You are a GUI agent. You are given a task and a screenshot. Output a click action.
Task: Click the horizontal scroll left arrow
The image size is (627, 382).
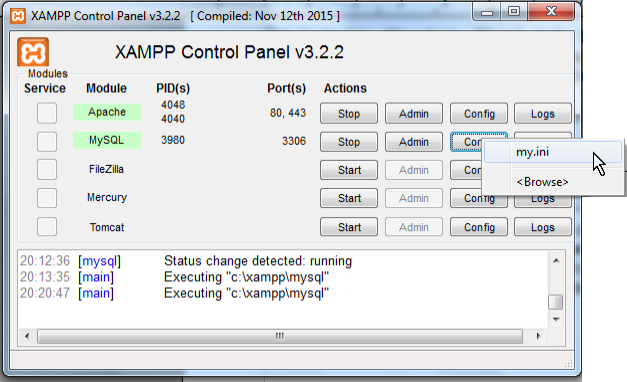pos(27,336)
